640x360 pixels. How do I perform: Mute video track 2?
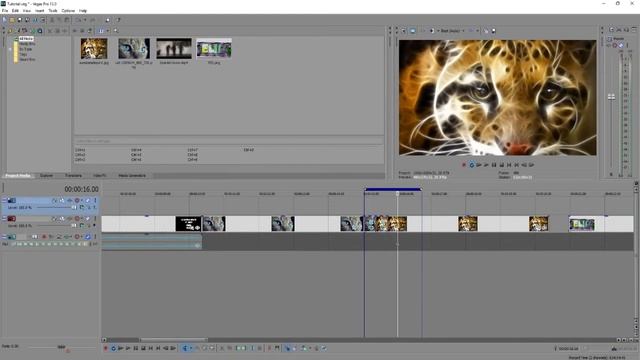tap(87, 219)
